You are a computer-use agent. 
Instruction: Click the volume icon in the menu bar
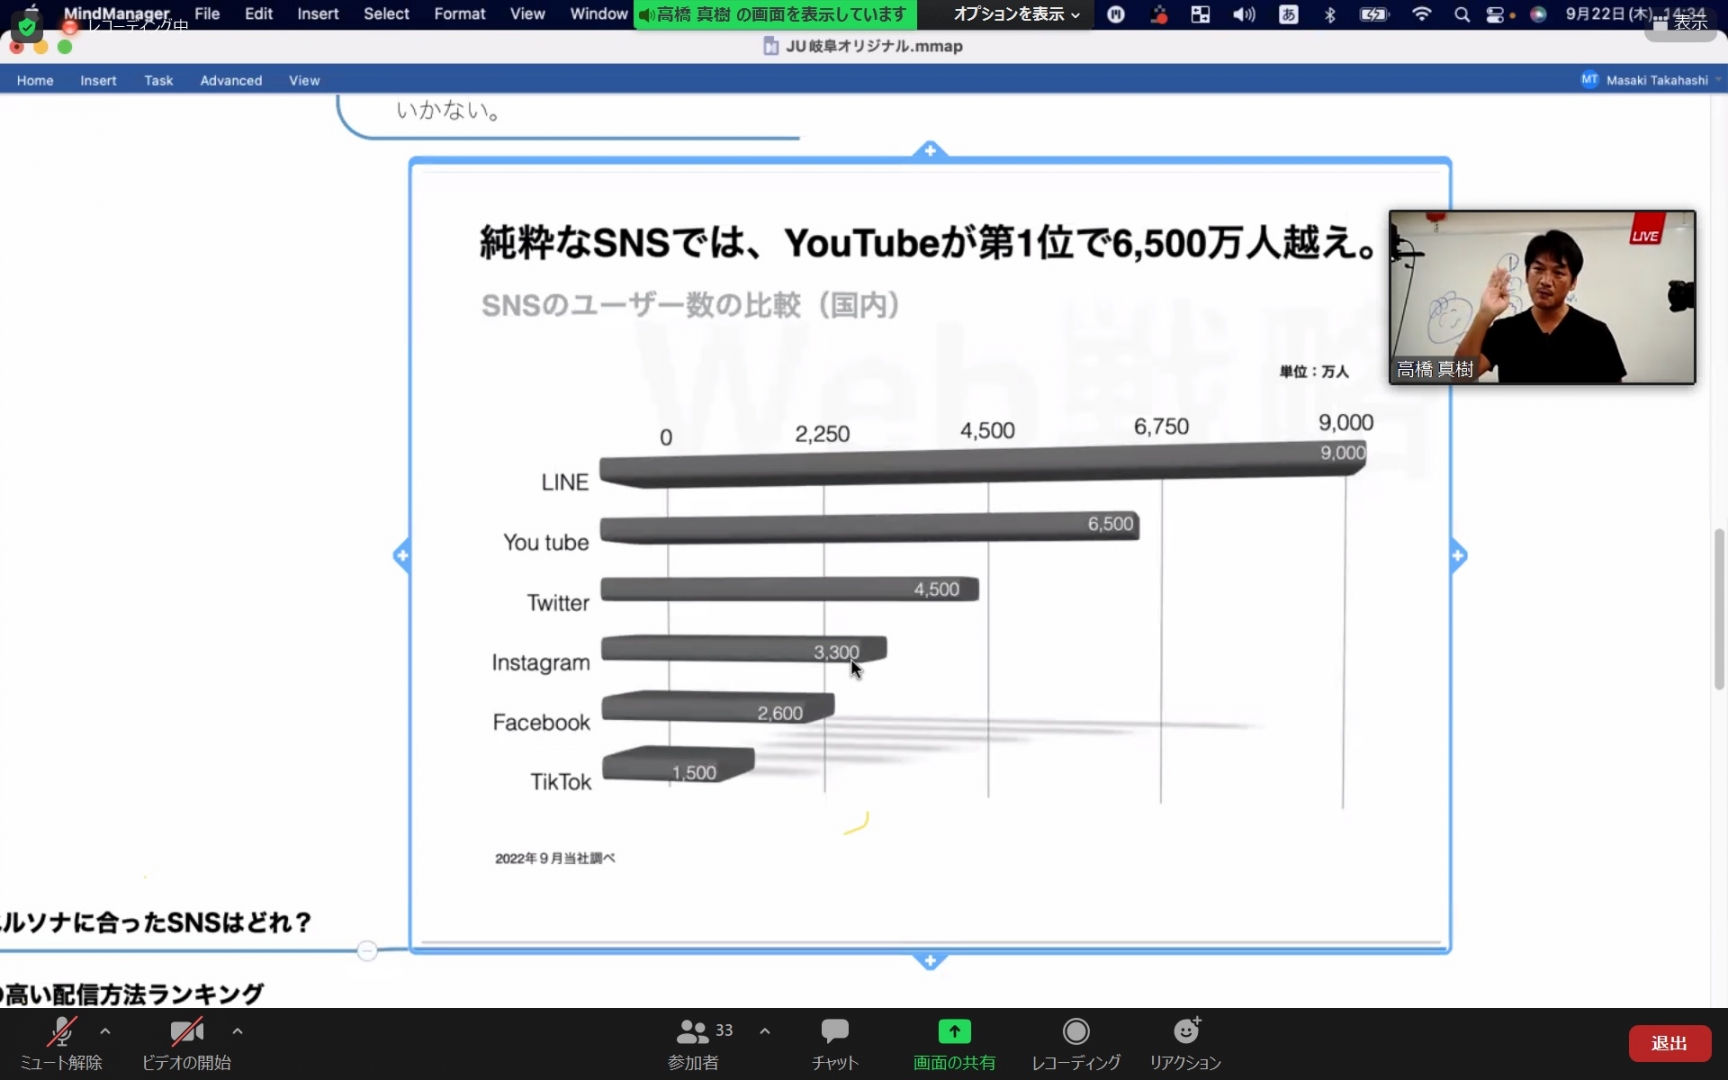(x=1244, y=14)
